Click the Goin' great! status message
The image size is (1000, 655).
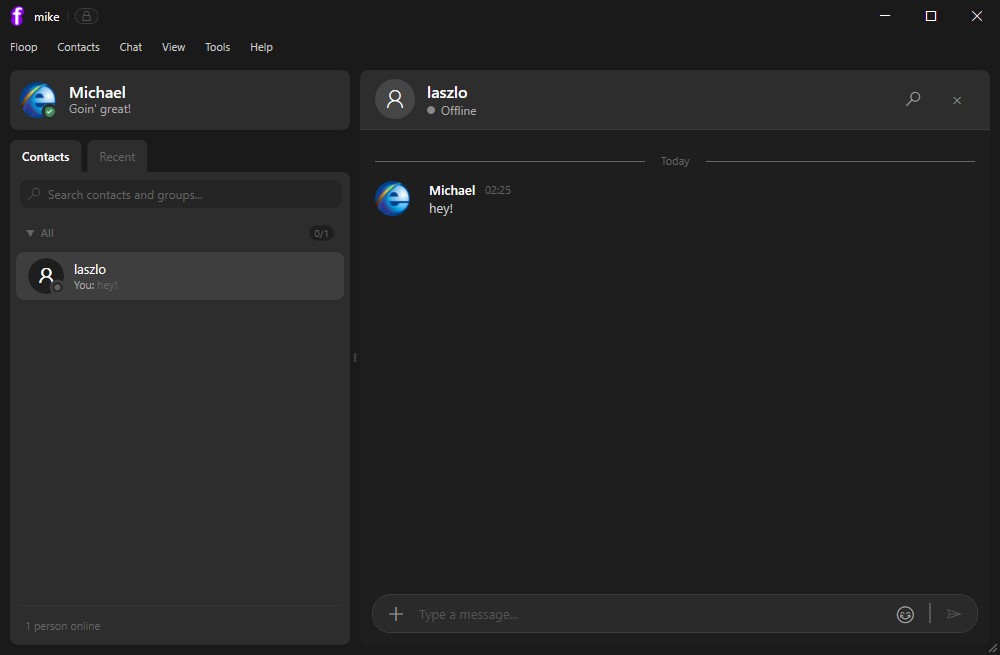(99, 109)
